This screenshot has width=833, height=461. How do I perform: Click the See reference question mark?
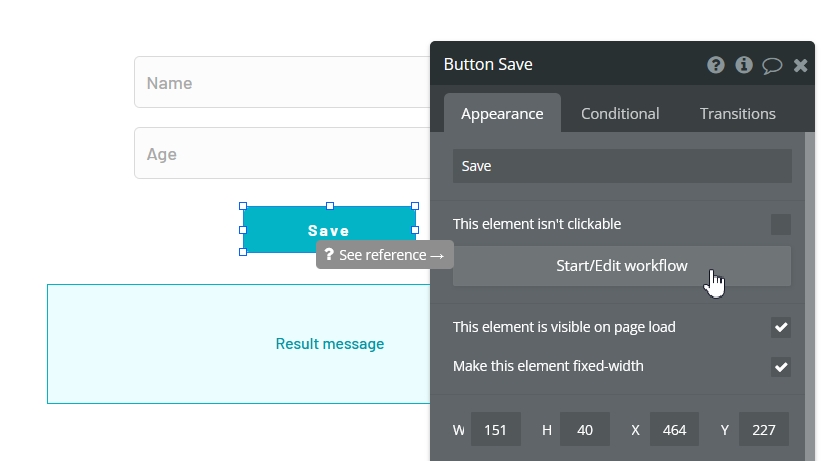(329, 255)
